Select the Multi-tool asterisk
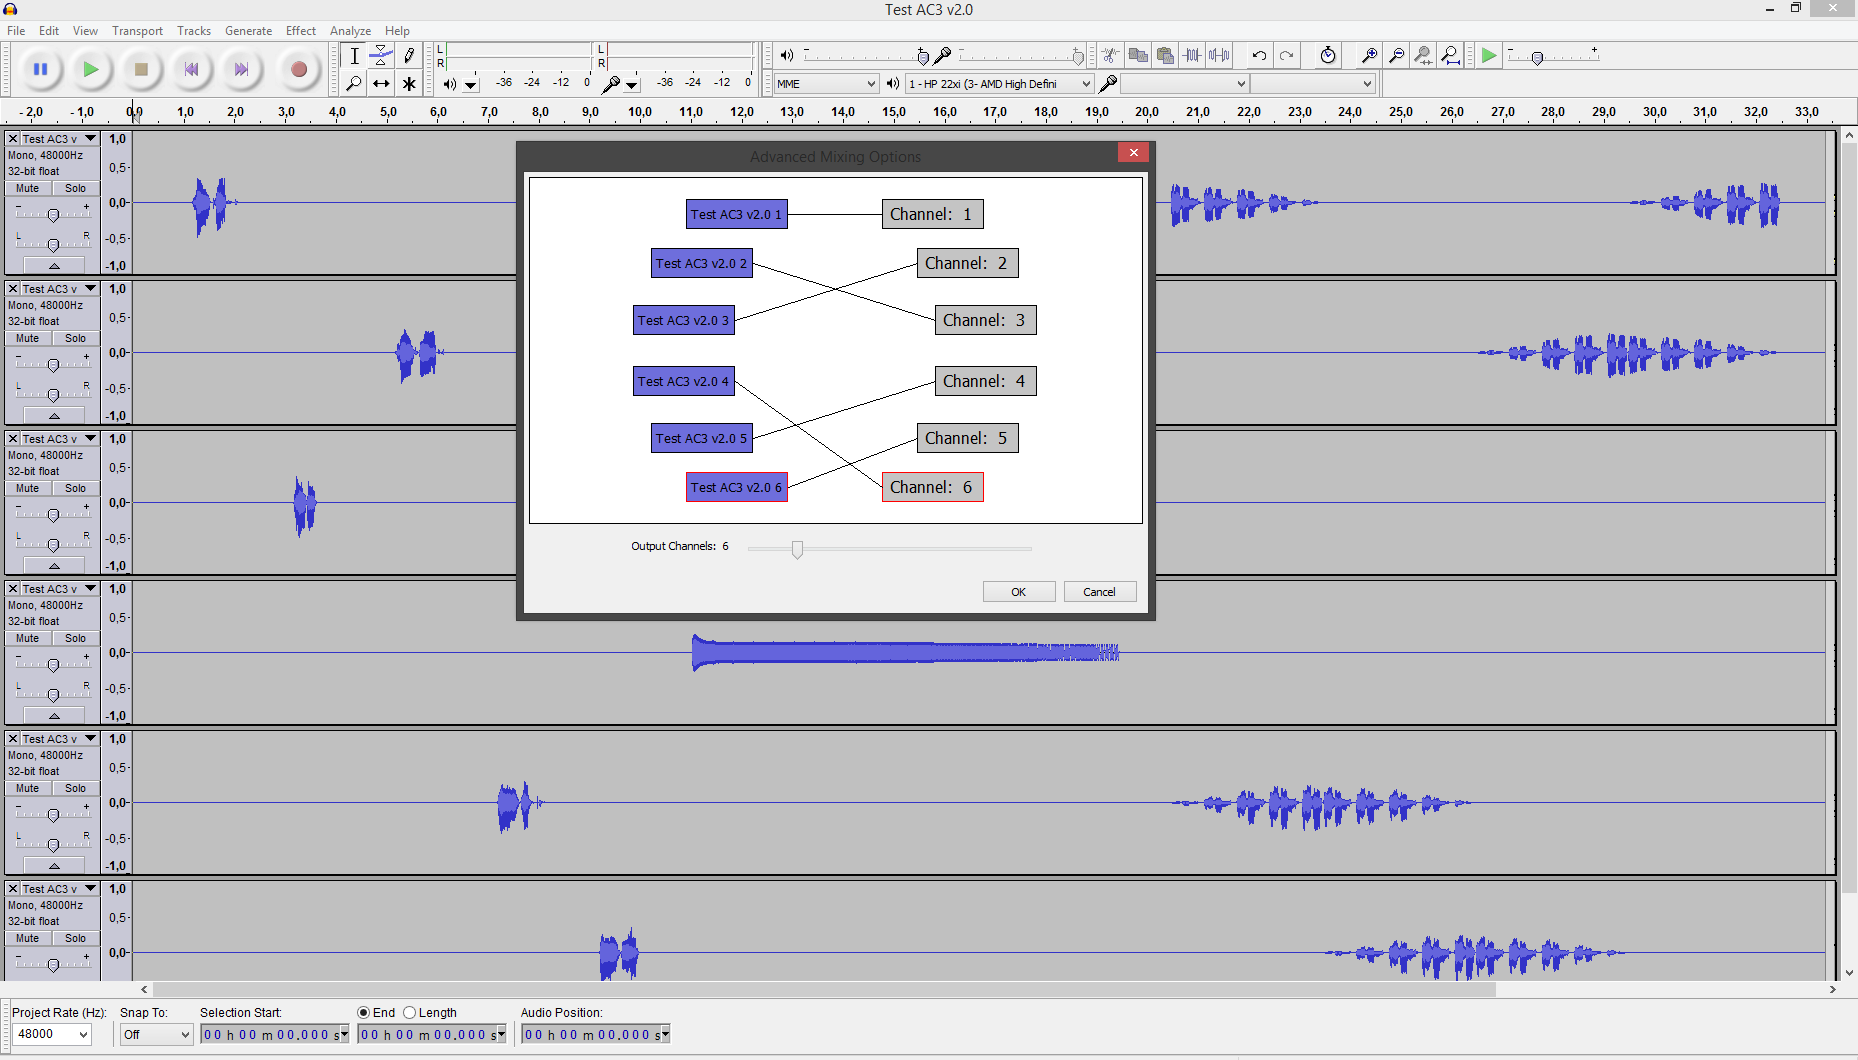 408,83
